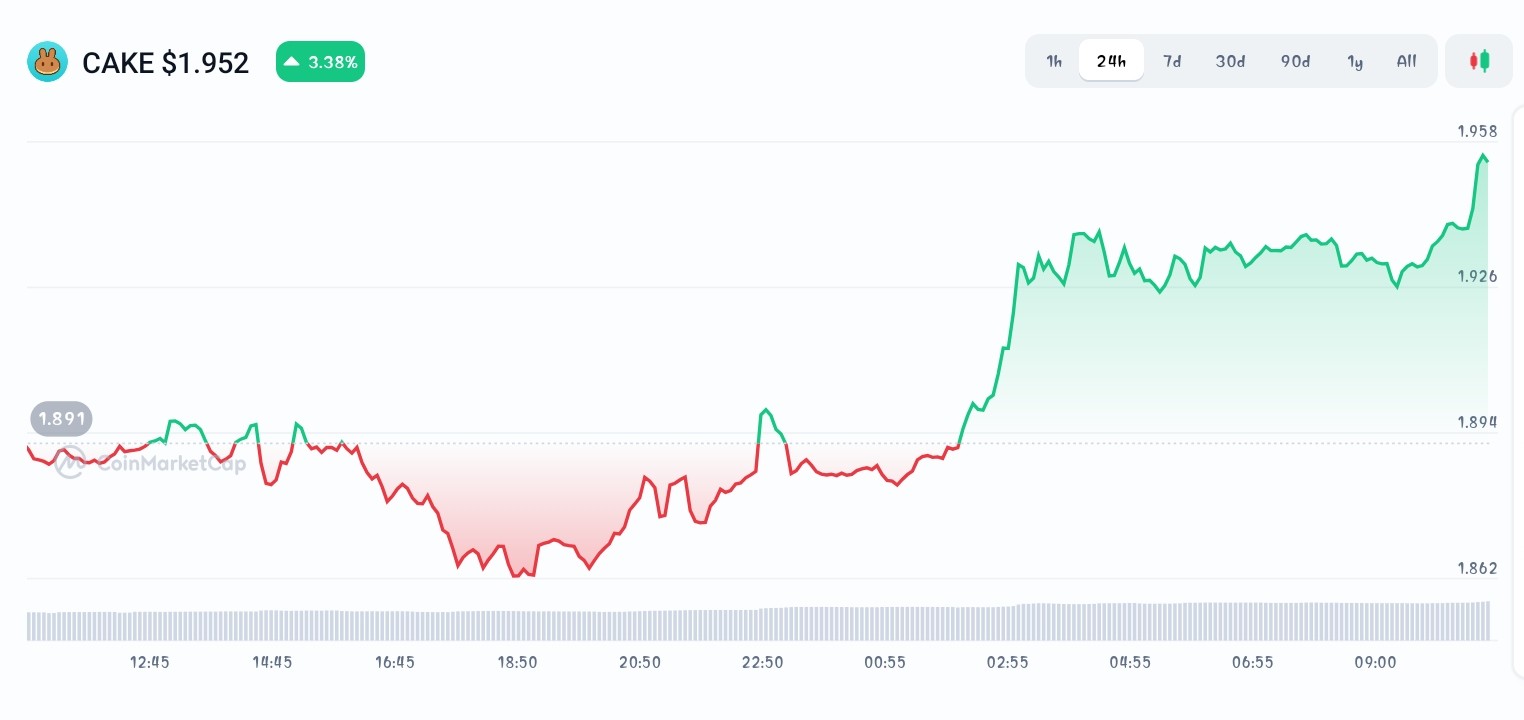Show the 30d price range

click(x=1230, y=61)
